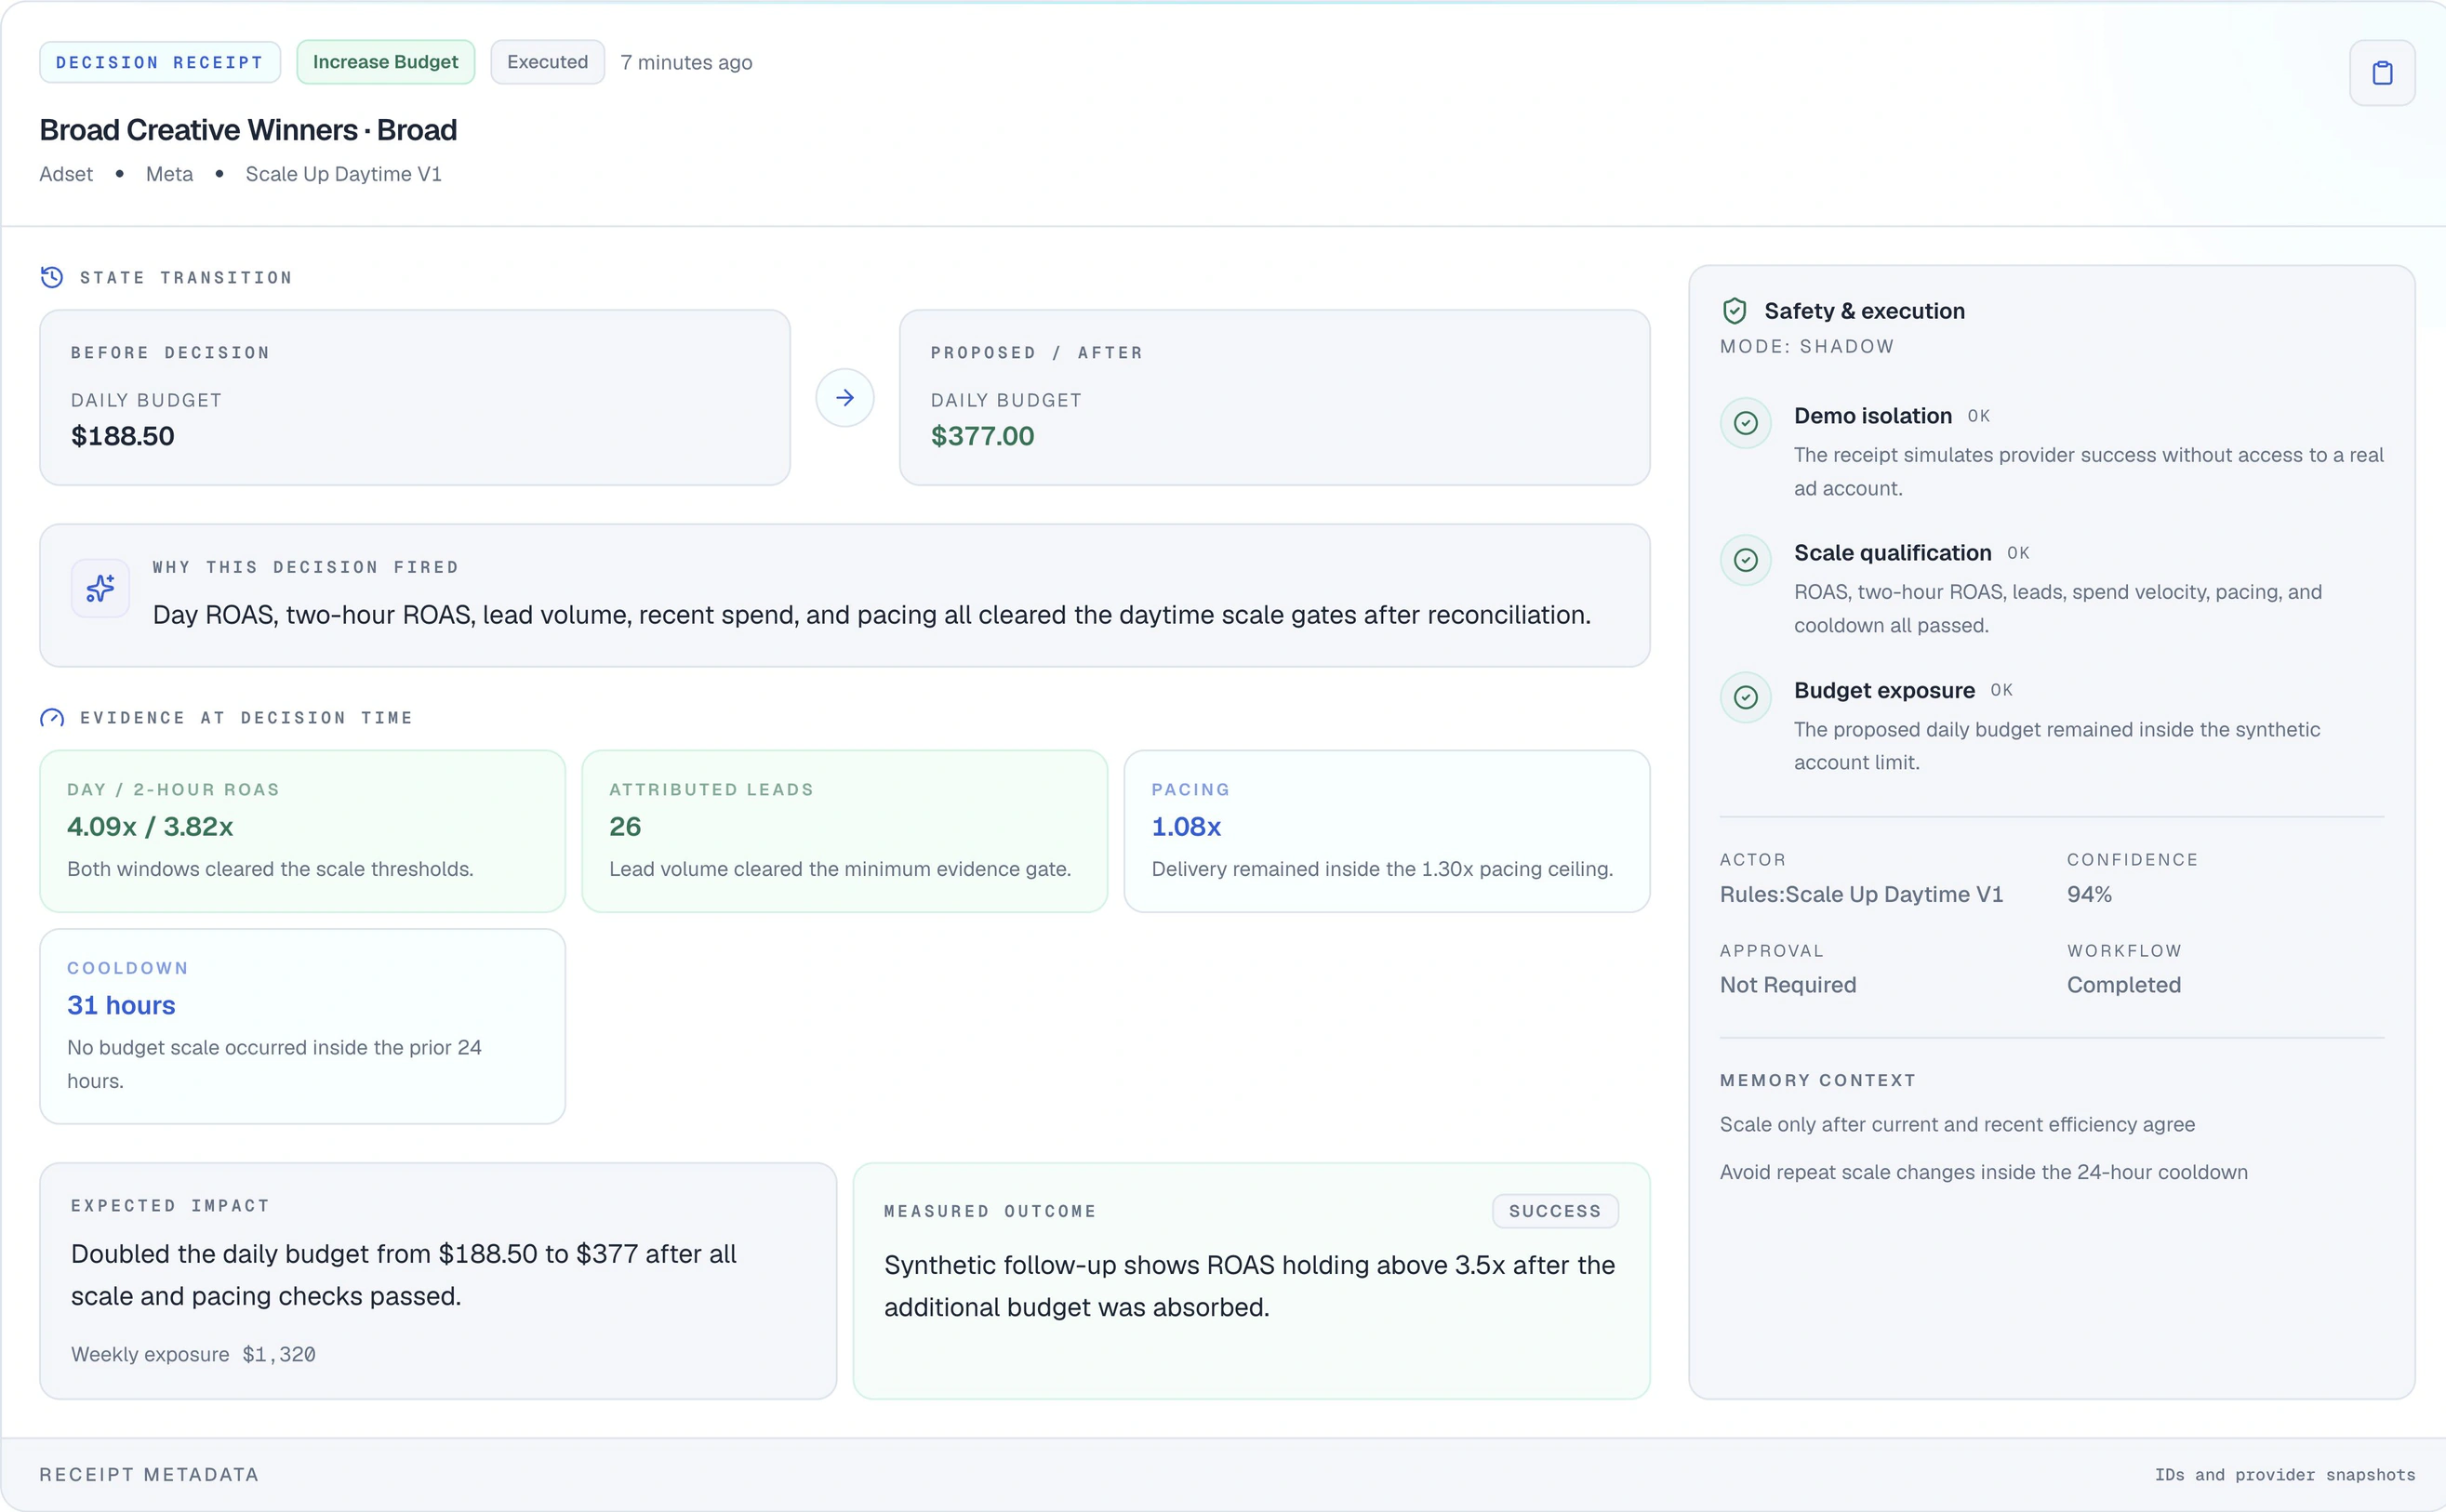This screenshot has width=2446, height=1512.
Task: Click the efficiency agree memory note
Action: [1957, 1124]
